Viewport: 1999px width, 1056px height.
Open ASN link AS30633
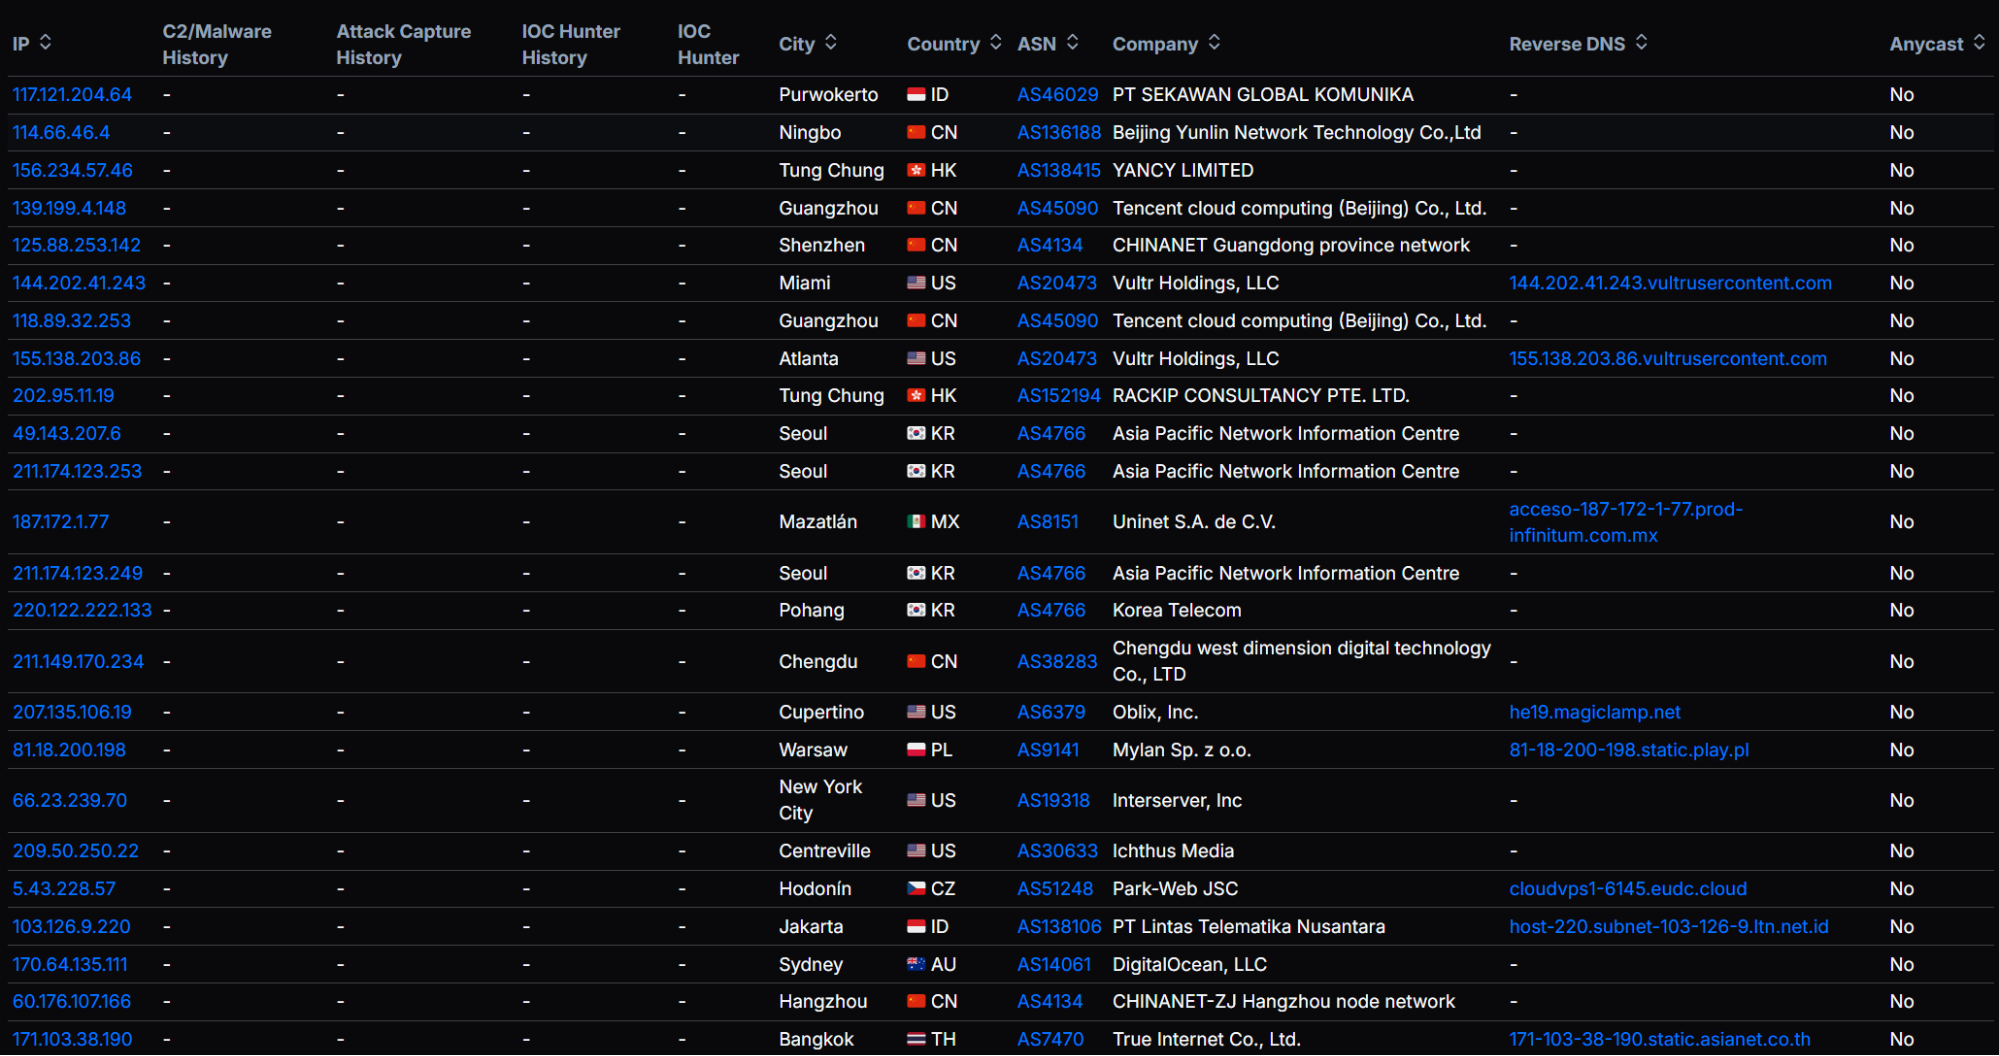point(1057,852)
